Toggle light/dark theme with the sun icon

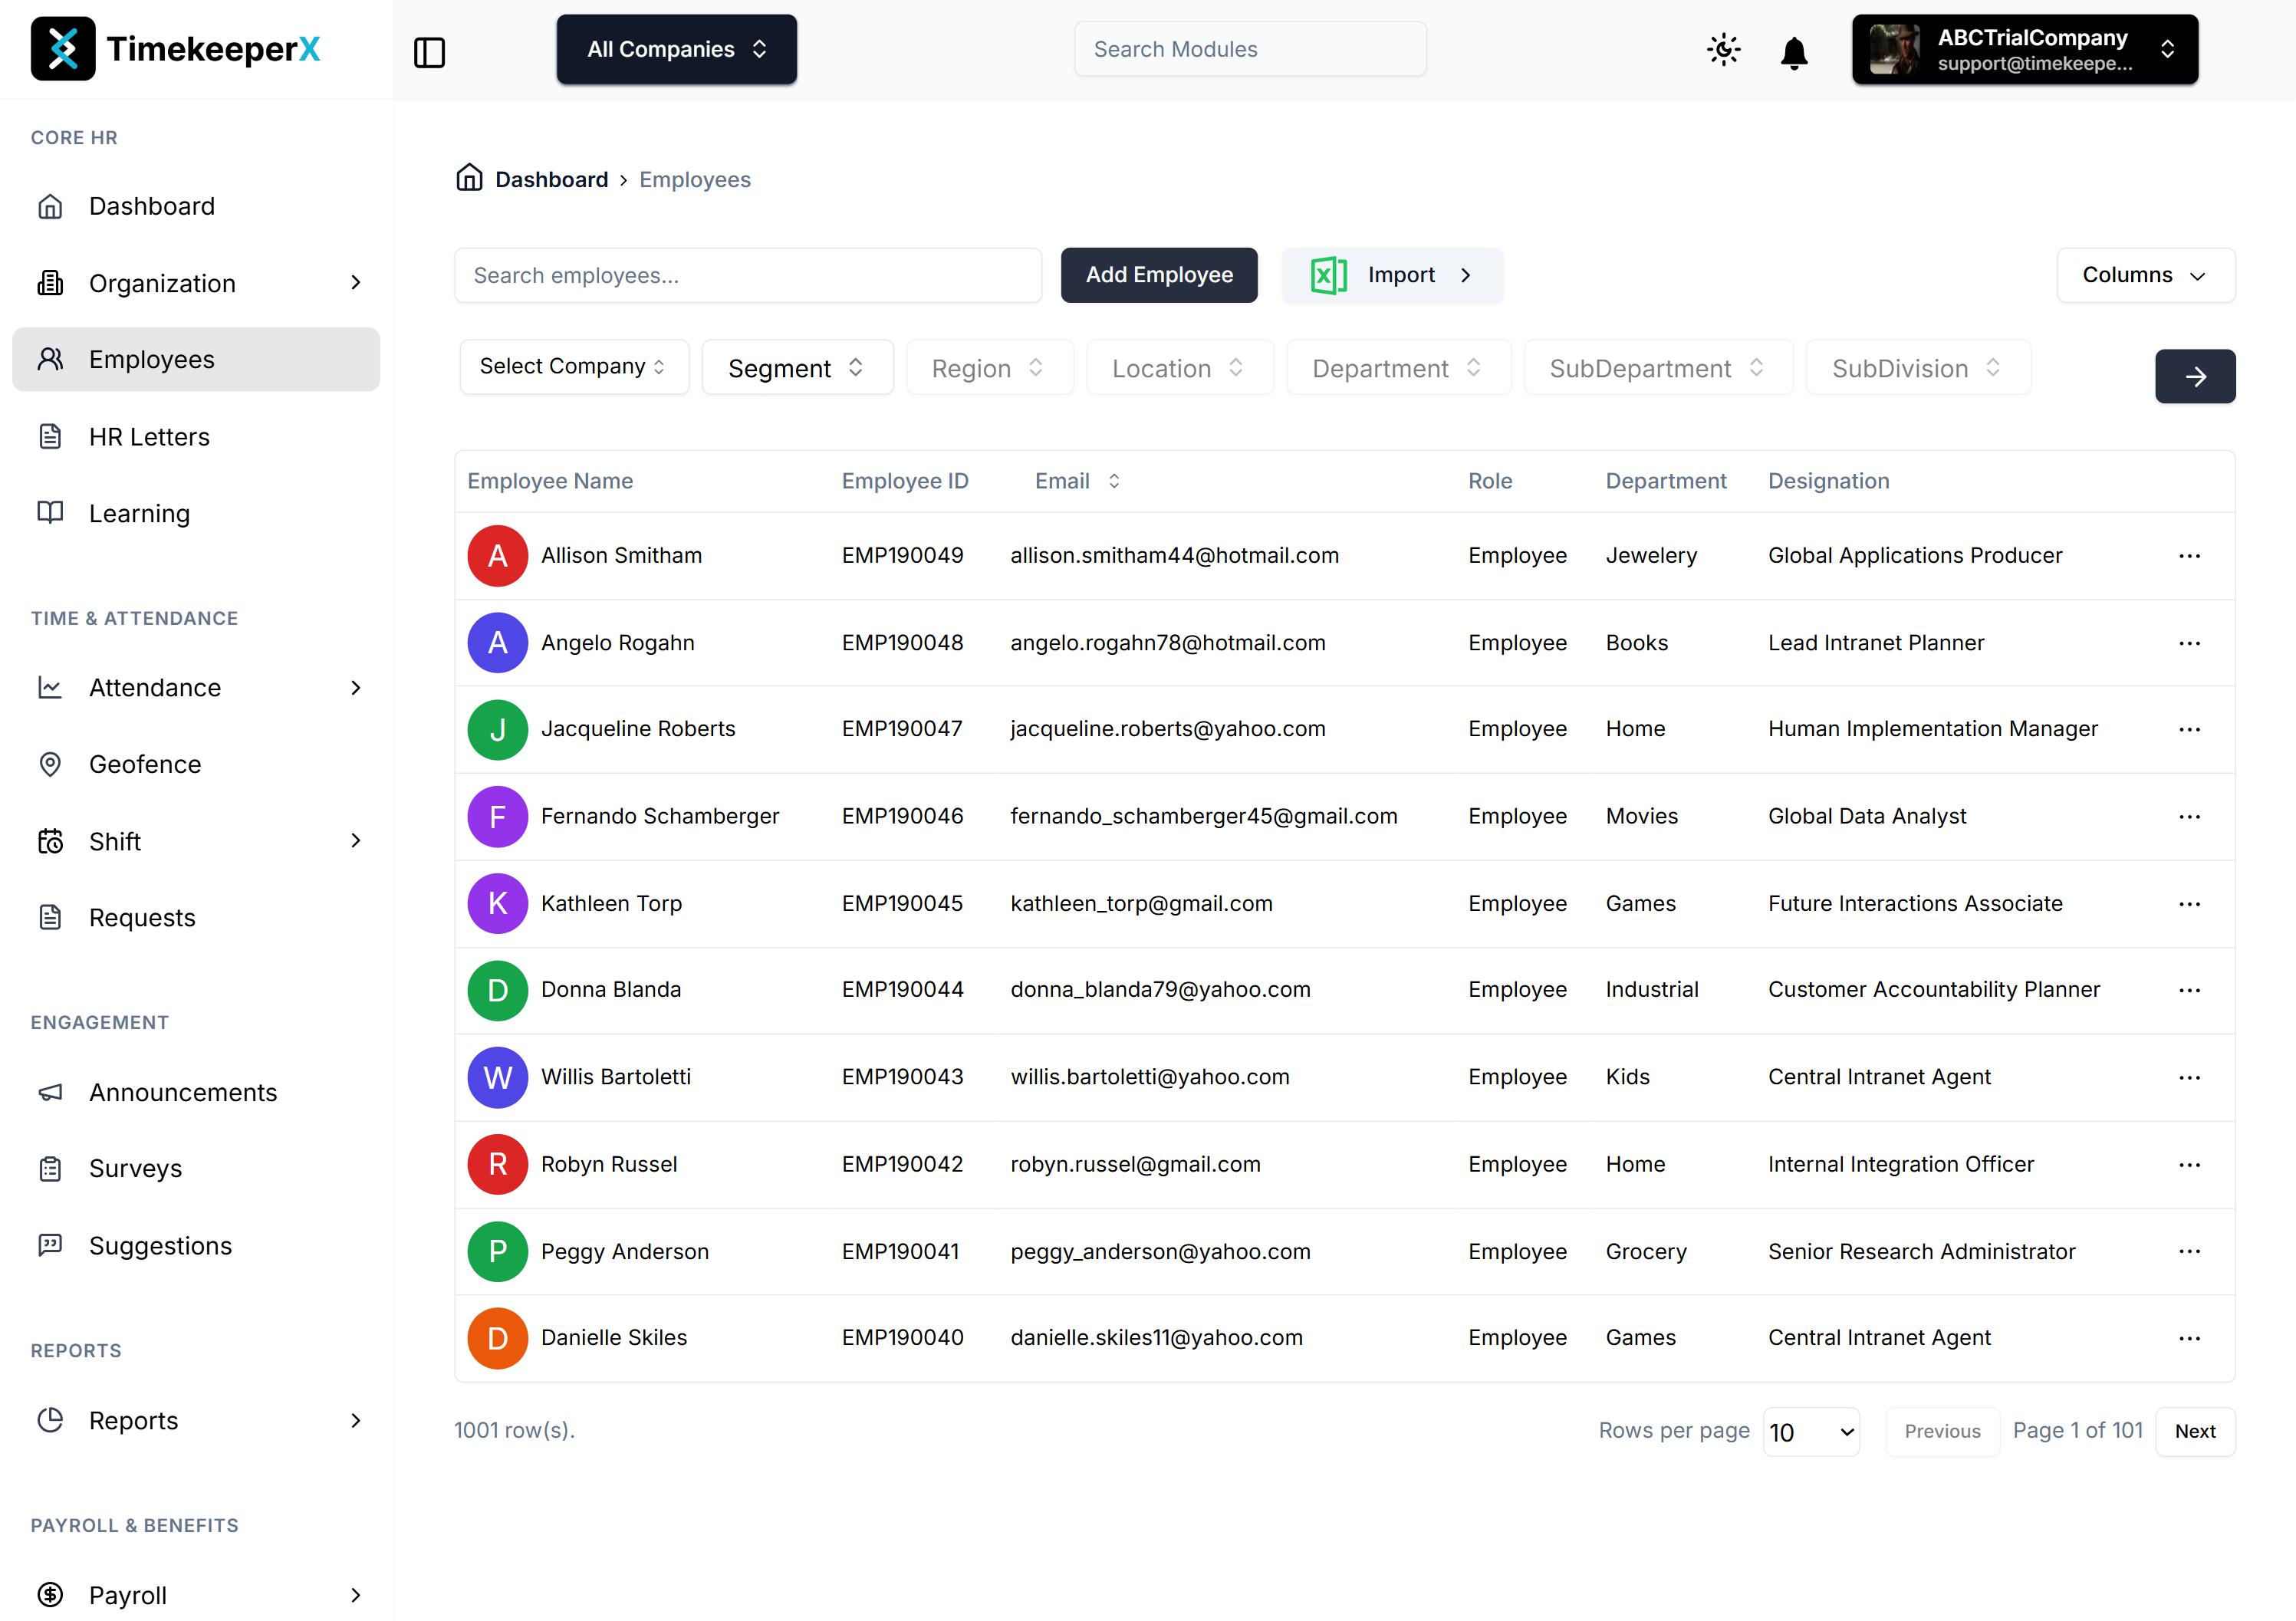(1723, 49)
